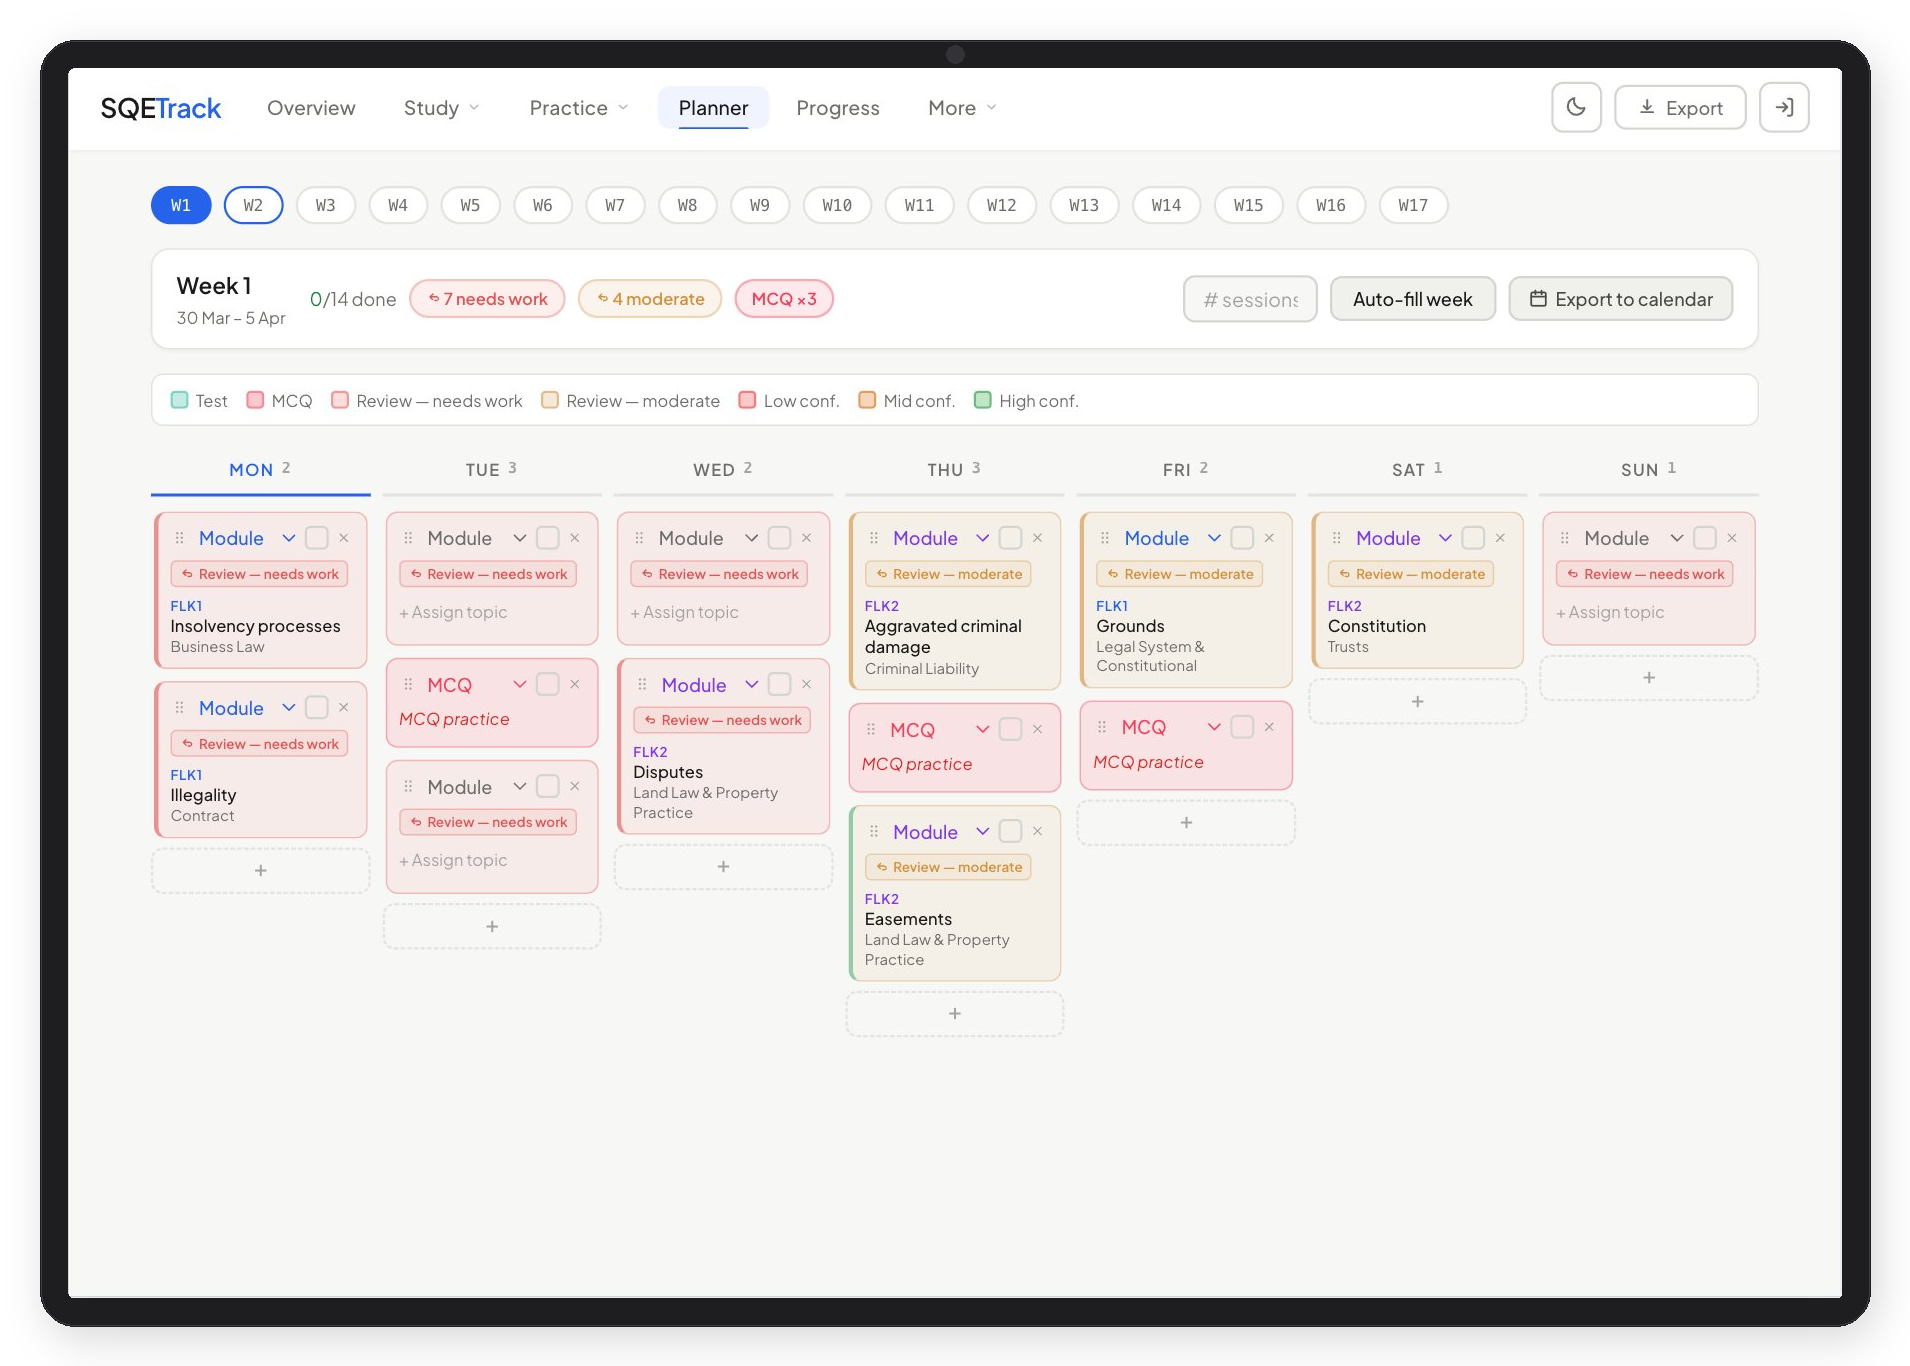
Task: Select the WED day column tab
Action: tap(722, 469)
